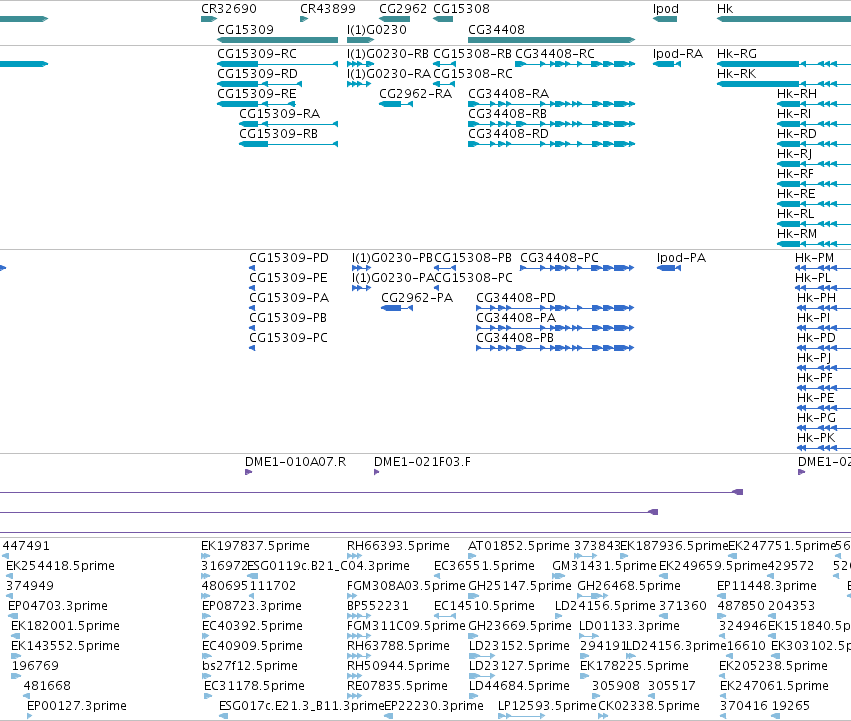Click the CG2962-RA transcript label
The width and height of the screenshot is (851, 721).
click(x=416, y=94)
